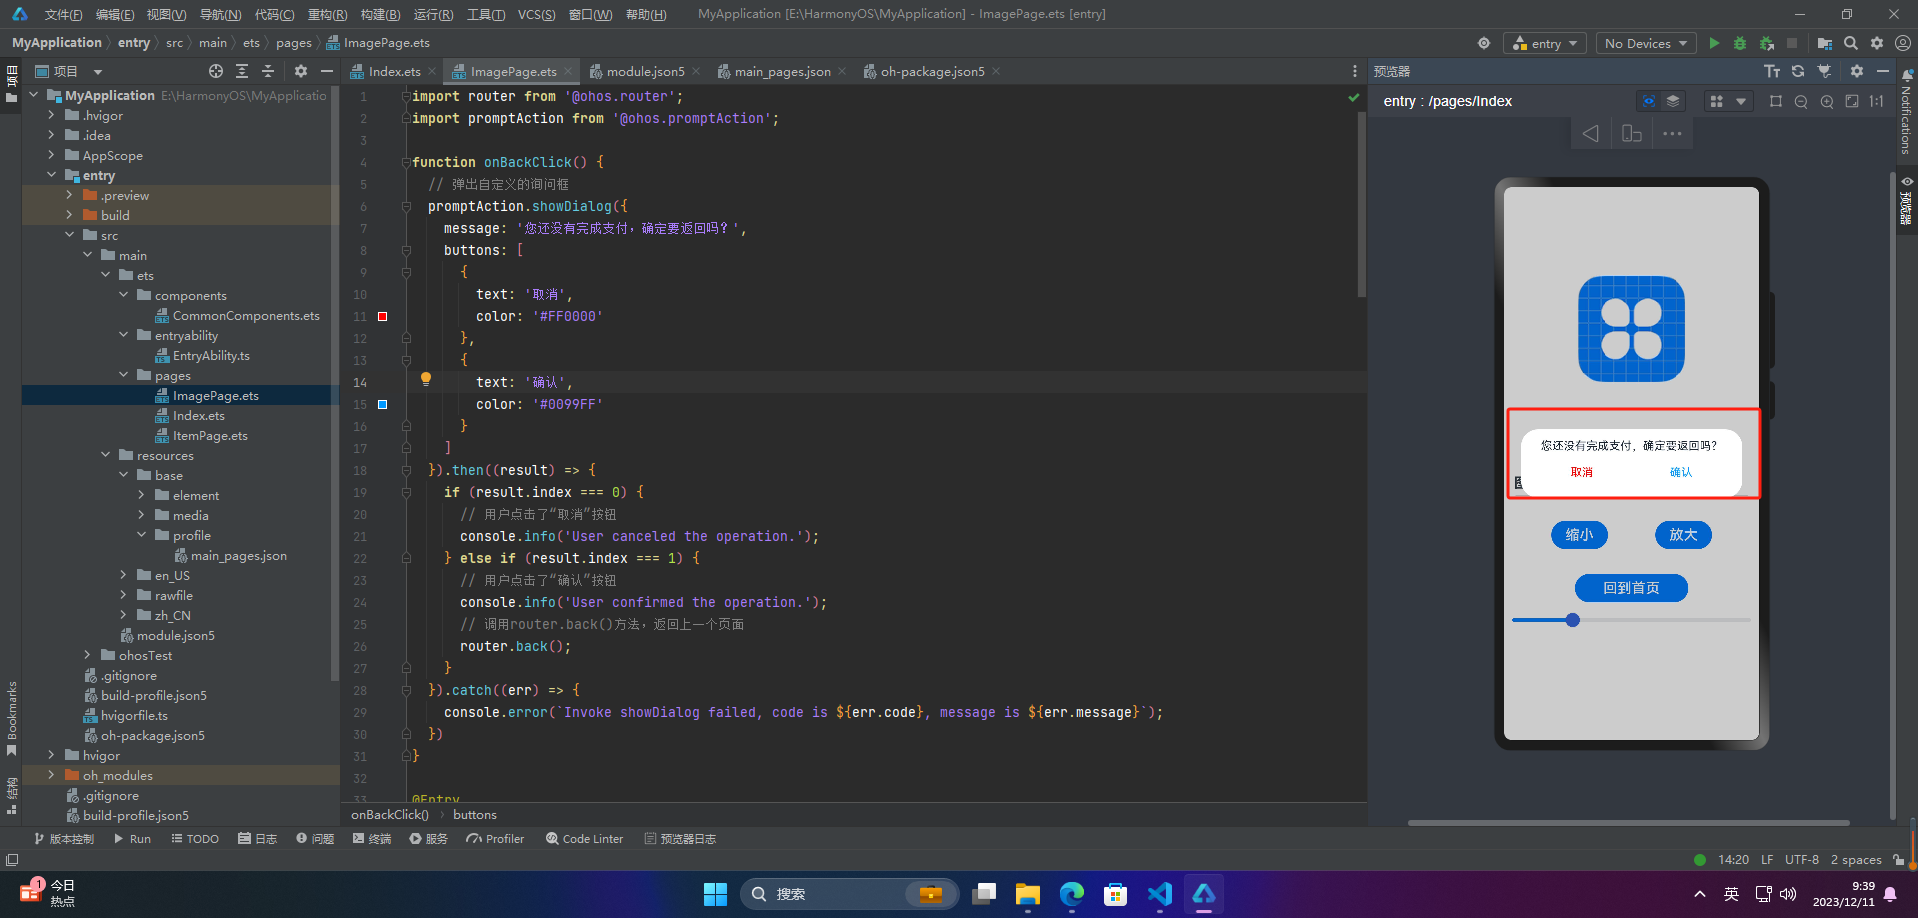Toggle the previewer layers view button
1918x918 pixels.
(1673, 101)
